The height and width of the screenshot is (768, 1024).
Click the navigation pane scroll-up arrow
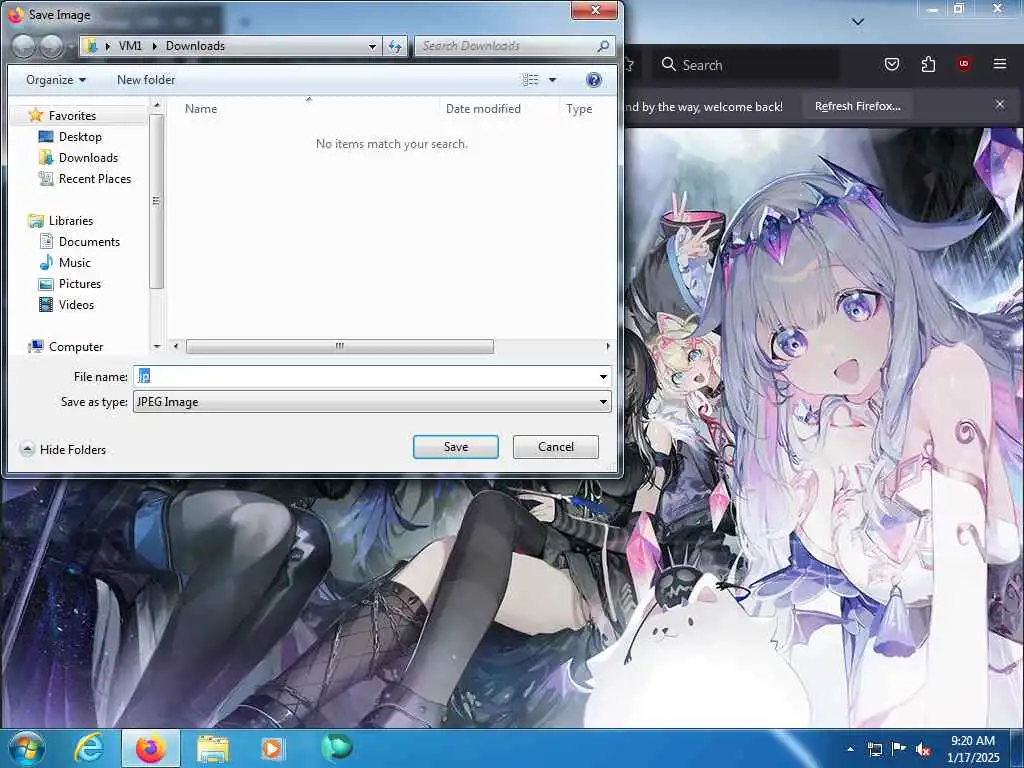point(156,105)
